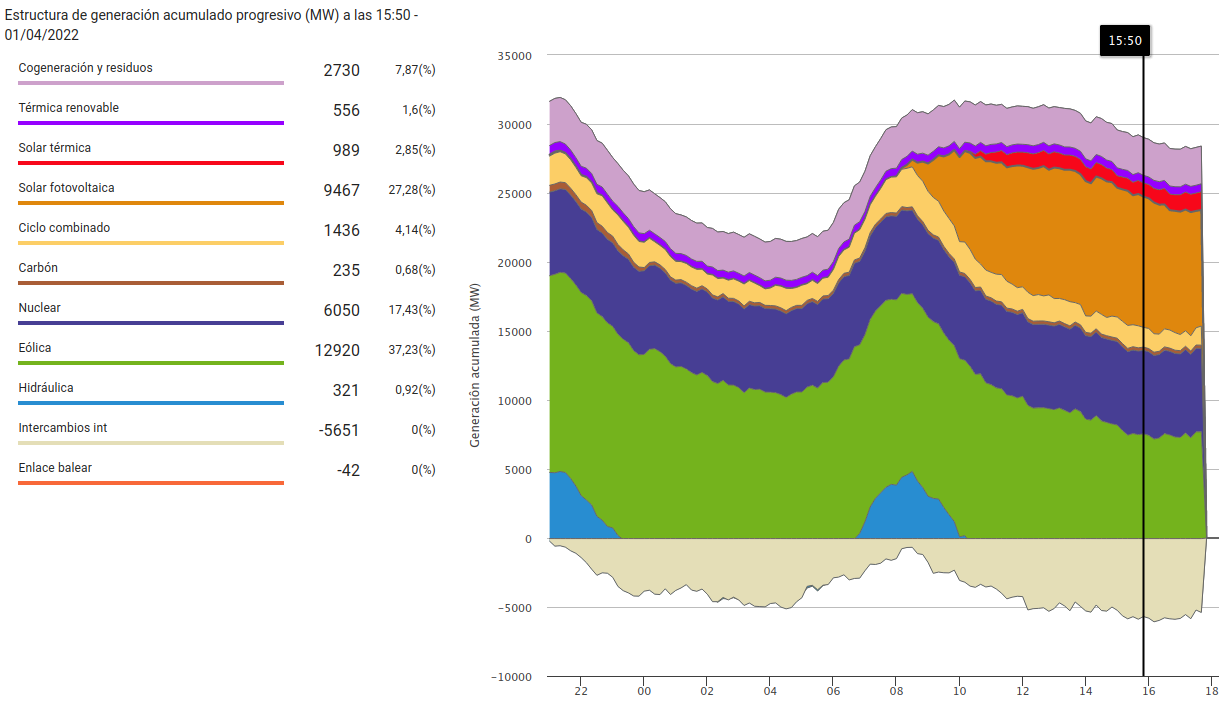1219x704 pixels.
Task: Toggle the Carbón series legend entry
Action: (38, 268)
